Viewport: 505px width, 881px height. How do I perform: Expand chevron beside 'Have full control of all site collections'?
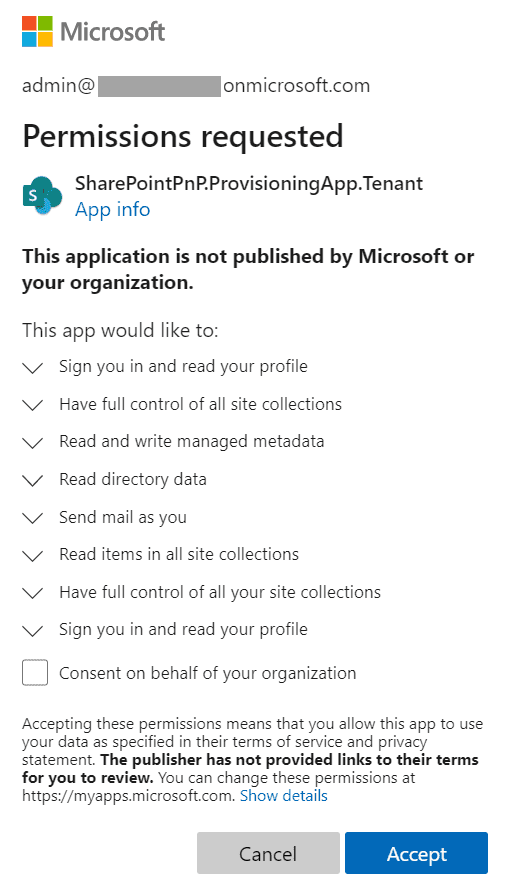pyautogui.click(x=33, y=405)
